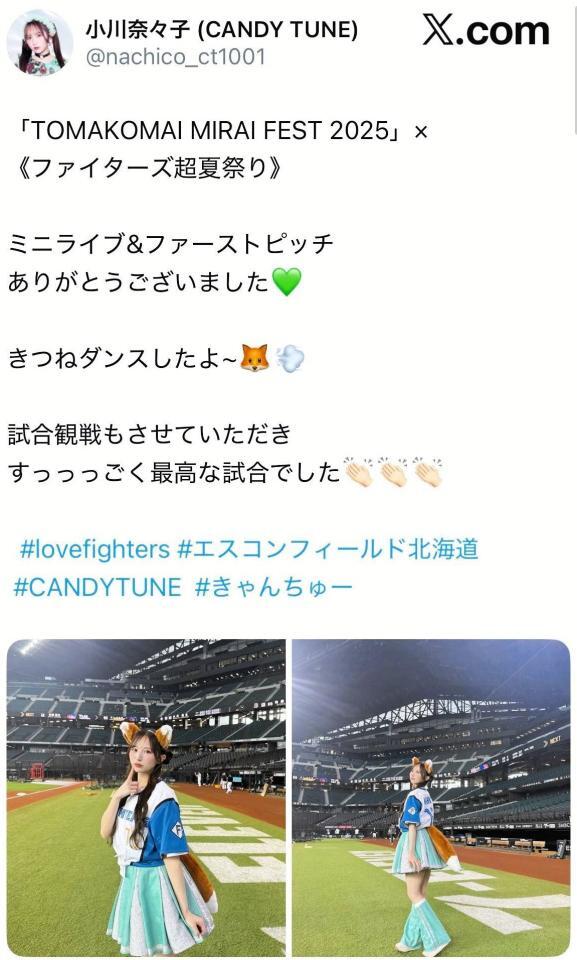Click the scrollbar on the right edge
The height and width of the screenshot is (960, 577).
575,67
